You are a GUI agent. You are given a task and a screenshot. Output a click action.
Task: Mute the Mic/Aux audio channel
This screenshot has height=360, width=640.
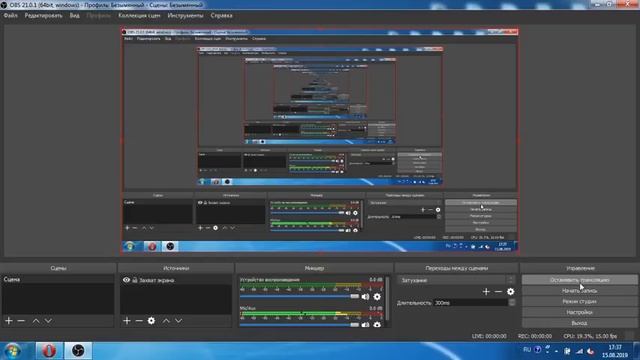[365, 325]
